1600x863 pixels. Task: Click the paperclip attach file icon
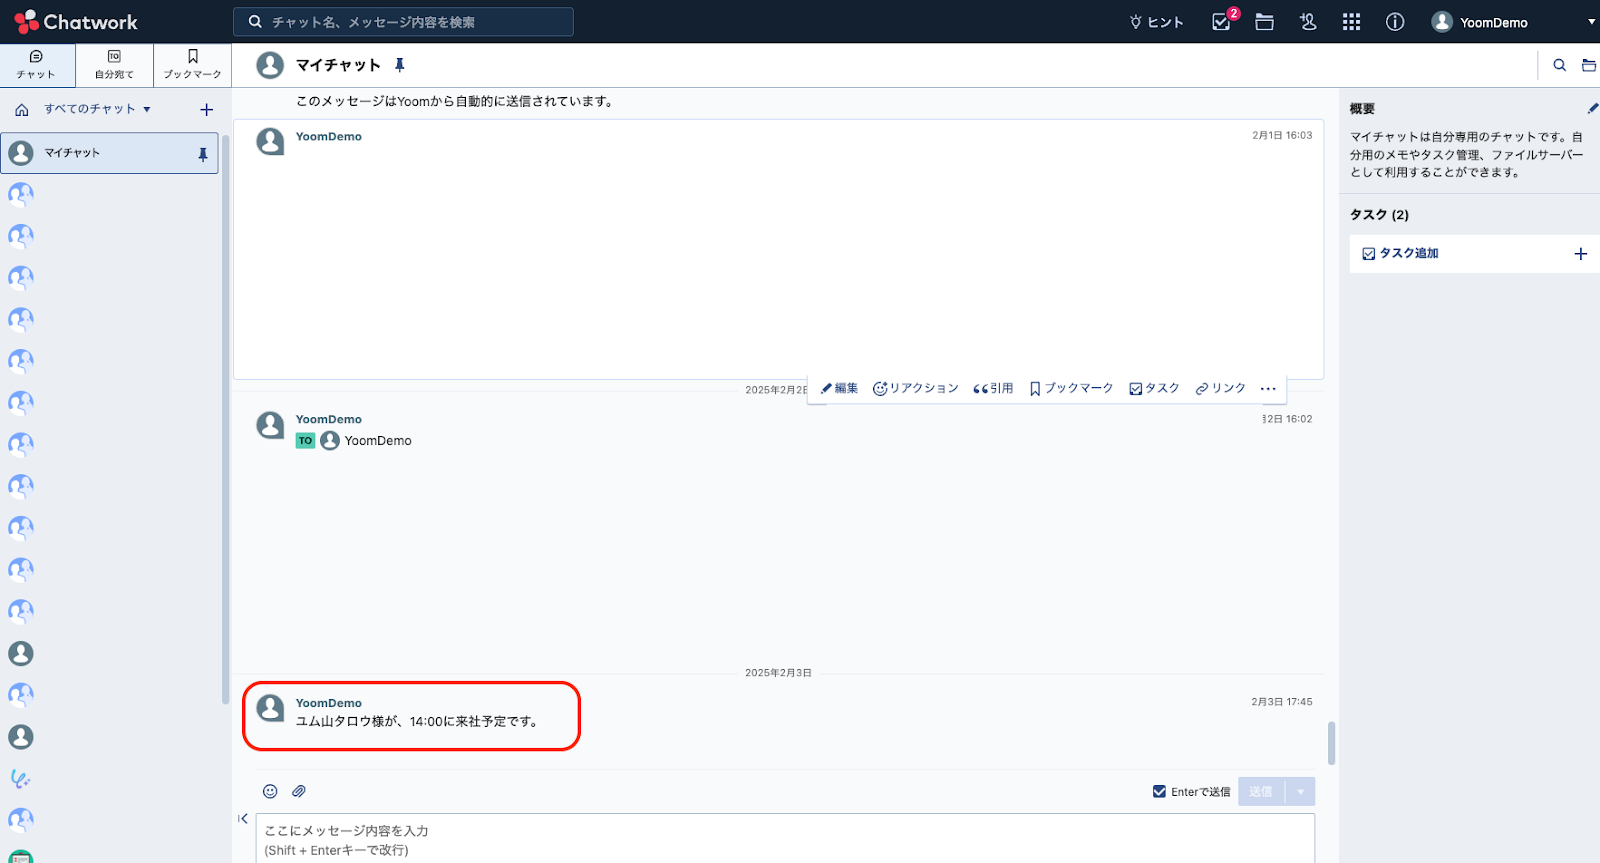[x=299, y=791]
